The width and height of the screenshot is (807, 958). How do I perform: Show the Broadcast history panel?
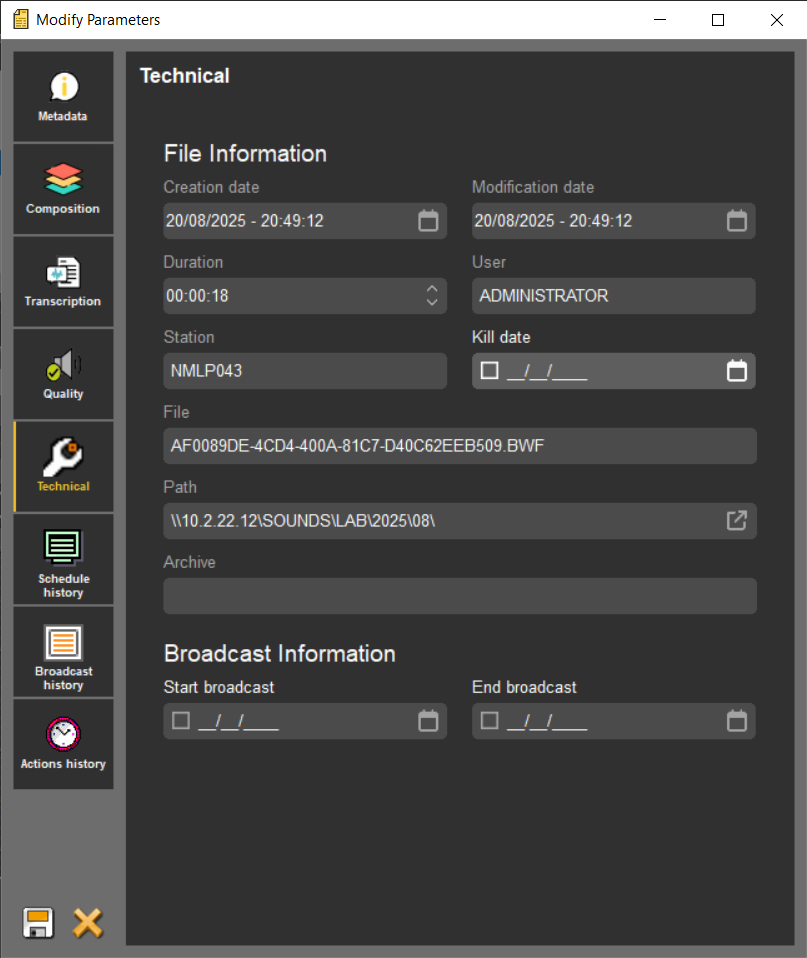[63, 652]
